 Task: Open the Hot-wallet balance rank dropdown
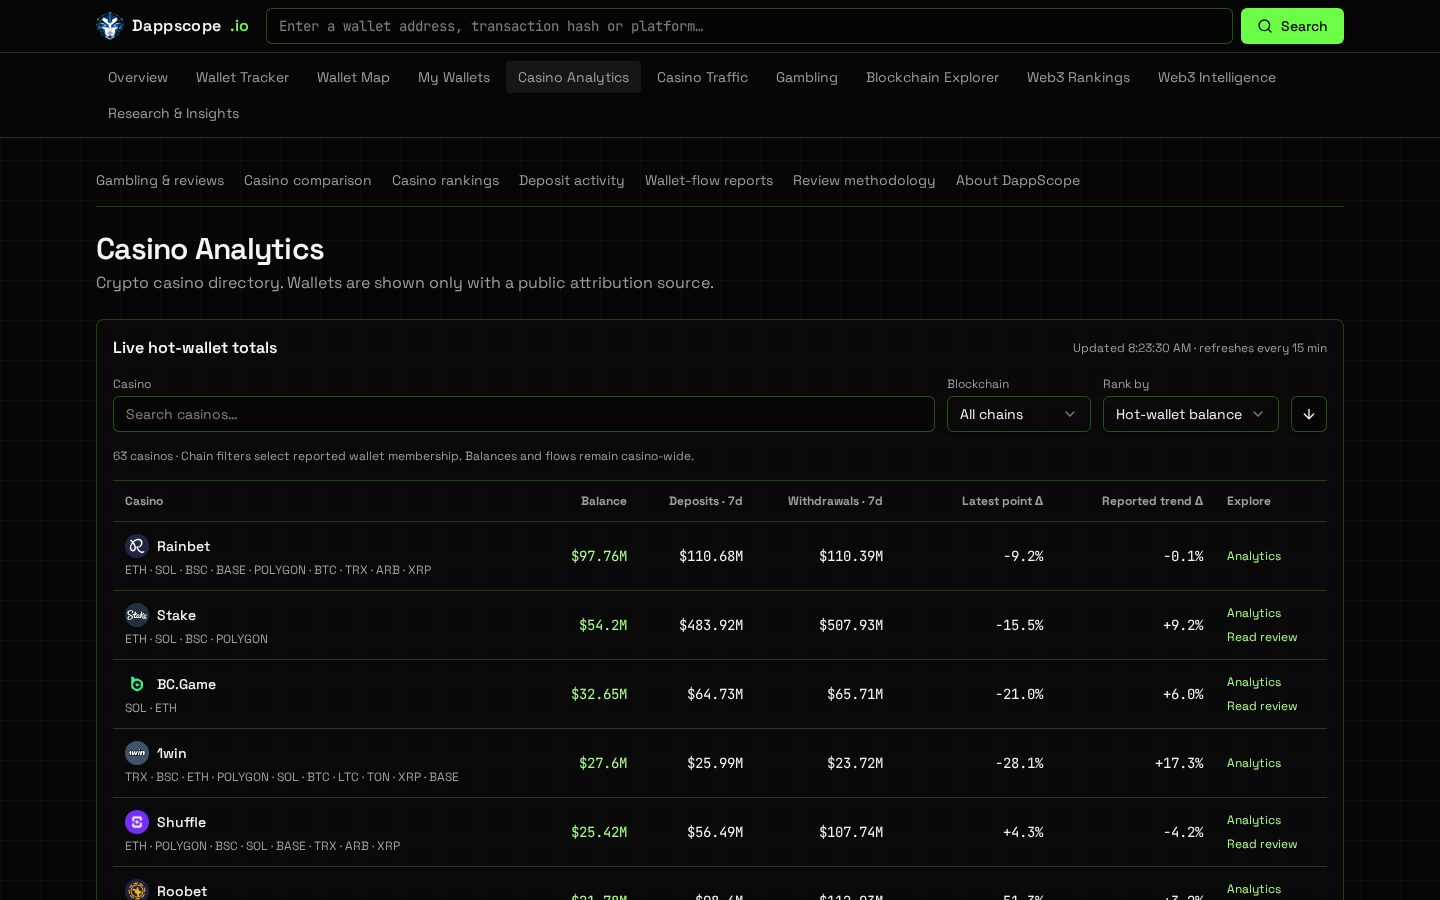pyautogui.click(x=1190, y=414)
